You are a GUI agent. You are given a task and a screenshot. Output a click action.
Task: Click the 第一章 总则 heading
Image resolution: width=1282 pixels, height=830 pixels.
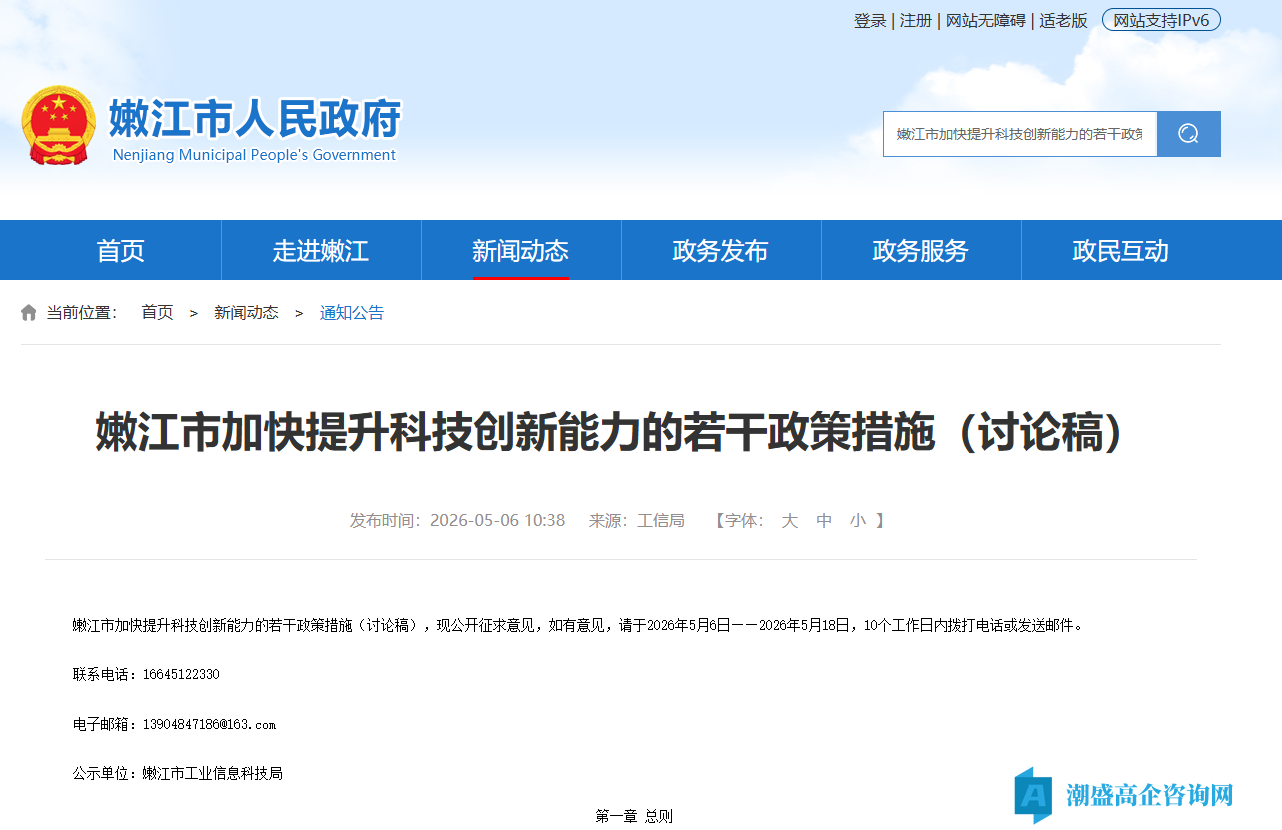coord(634,816)
